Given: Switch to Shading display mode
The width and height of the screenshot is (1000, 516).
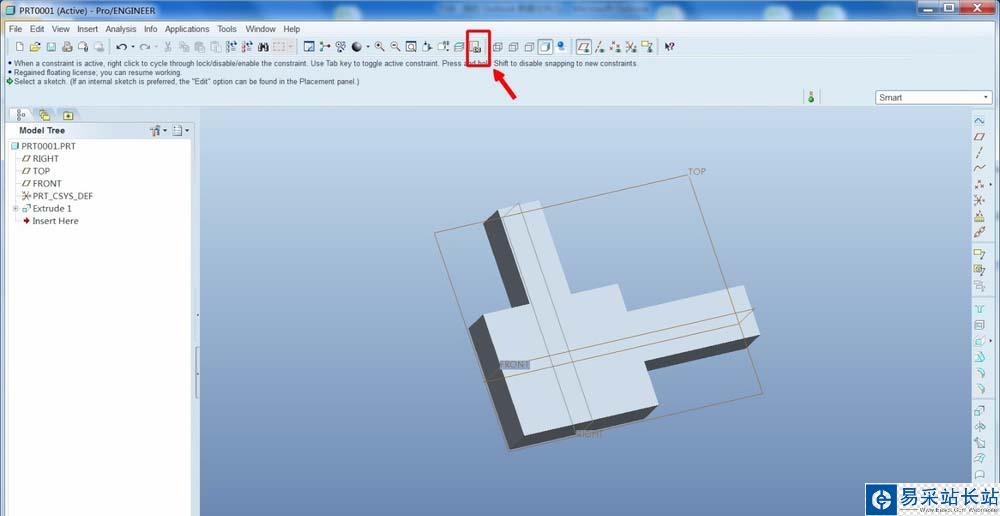Looking at the screenshot, I should click(x=545, y=47).
